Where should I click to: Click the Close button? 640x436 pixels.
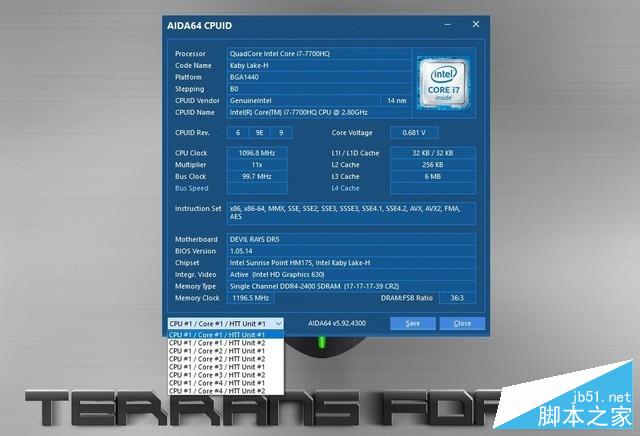462,323
